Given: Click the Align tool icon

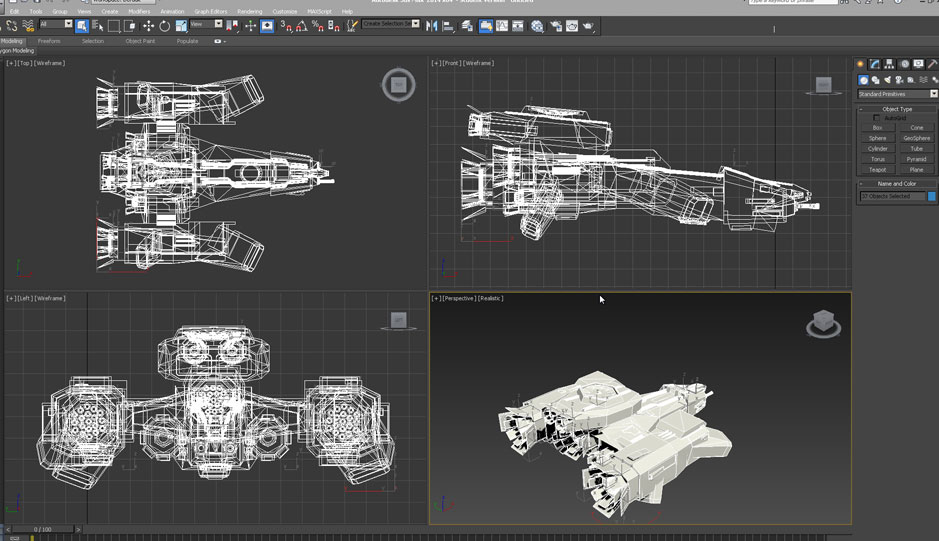Looking at the screenshot, I should [448, 26].
